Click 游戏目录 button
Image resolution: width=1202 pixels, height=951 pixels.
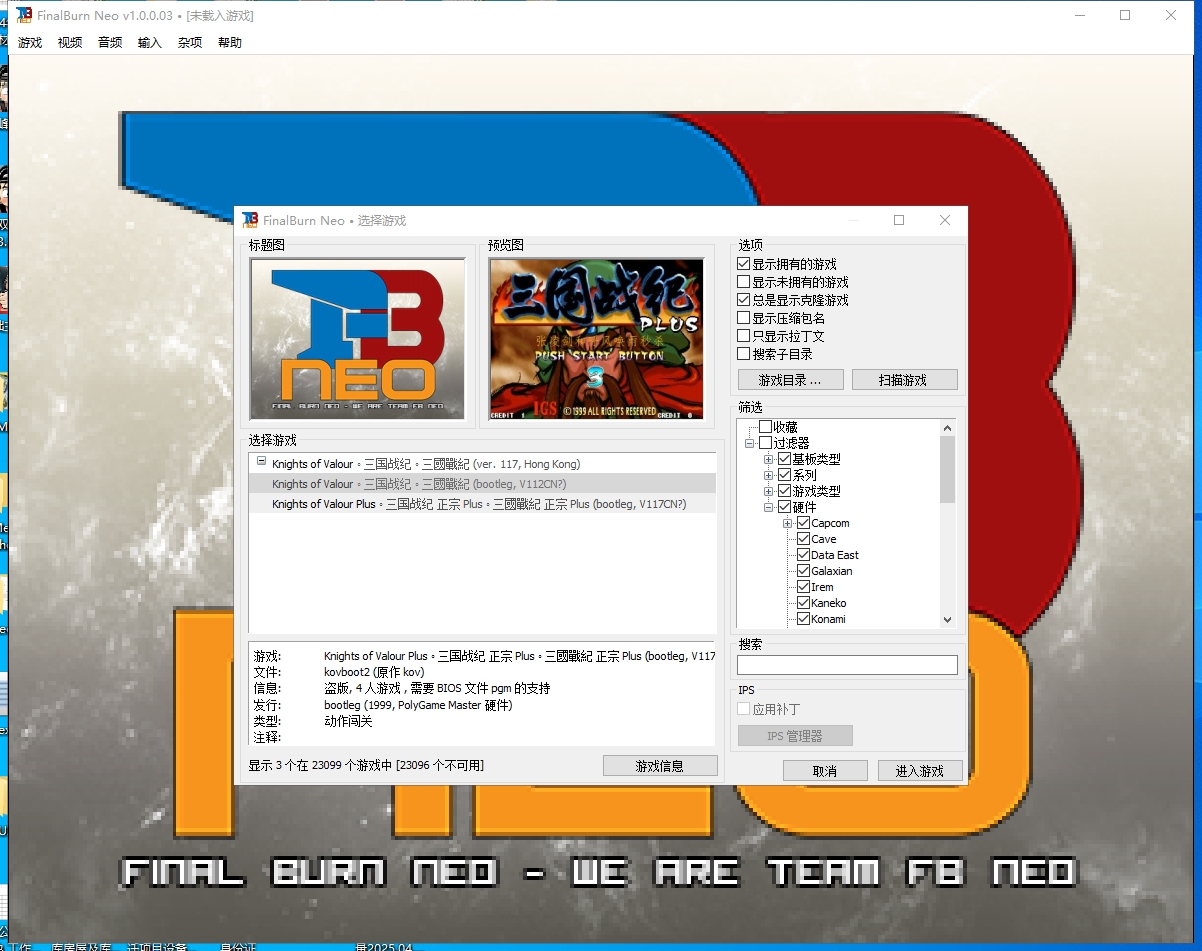(790, 380)
